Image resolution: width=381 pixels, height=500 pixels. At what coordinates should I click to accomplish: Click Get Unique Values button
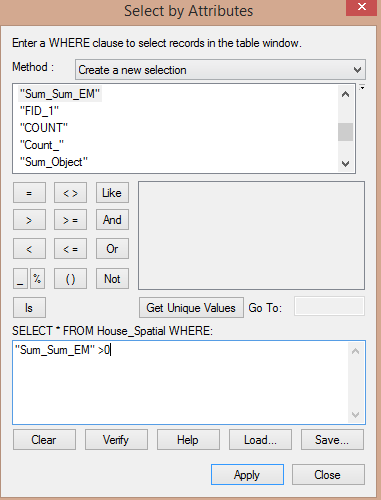(x=191, y=308)
